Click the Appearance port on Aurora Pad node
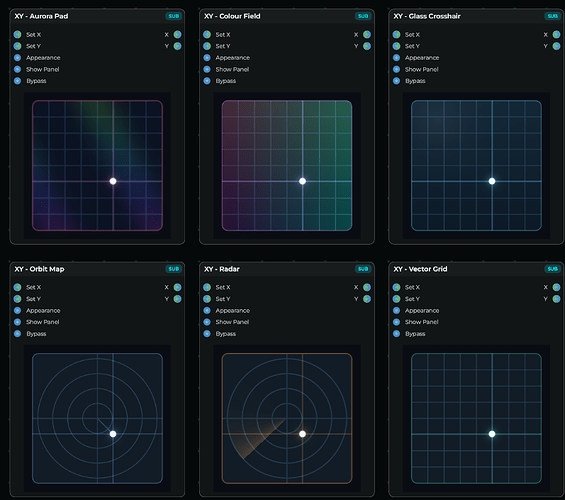 pos(17,58)
